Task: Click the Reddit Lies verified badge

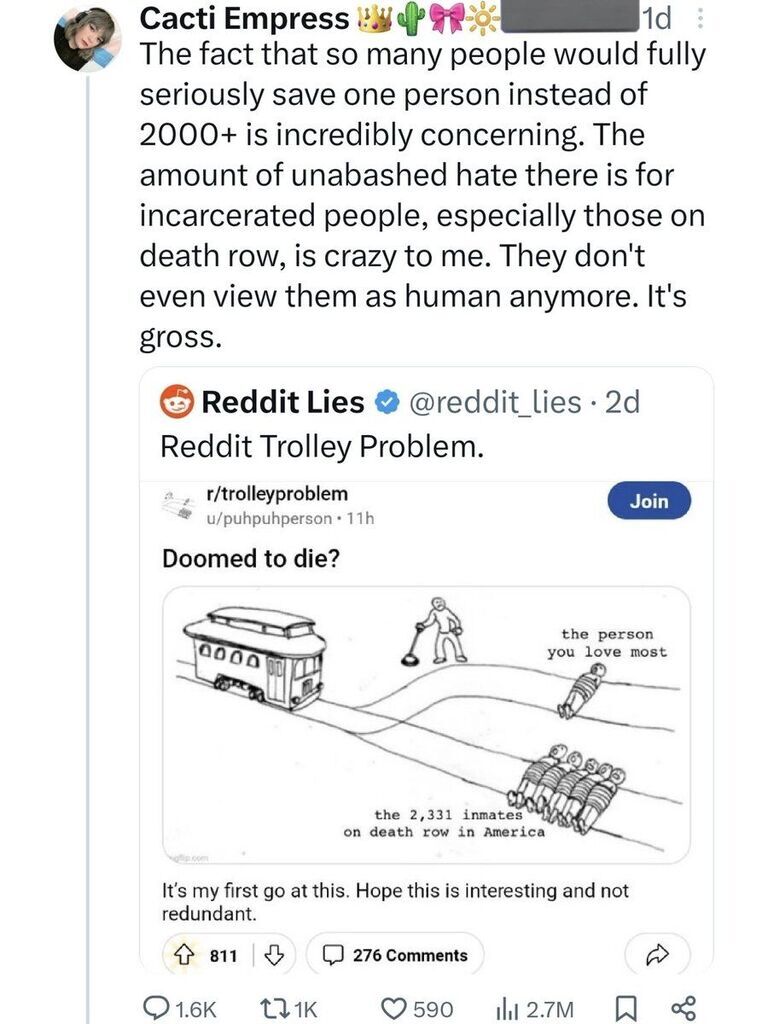Action: point(383,402)
